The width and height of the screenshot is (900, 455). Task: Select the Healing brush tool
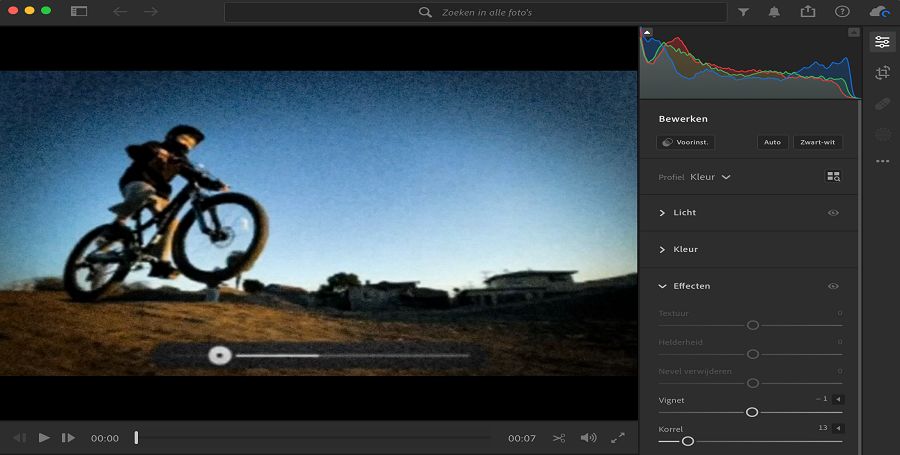click(x=882, y=104)
